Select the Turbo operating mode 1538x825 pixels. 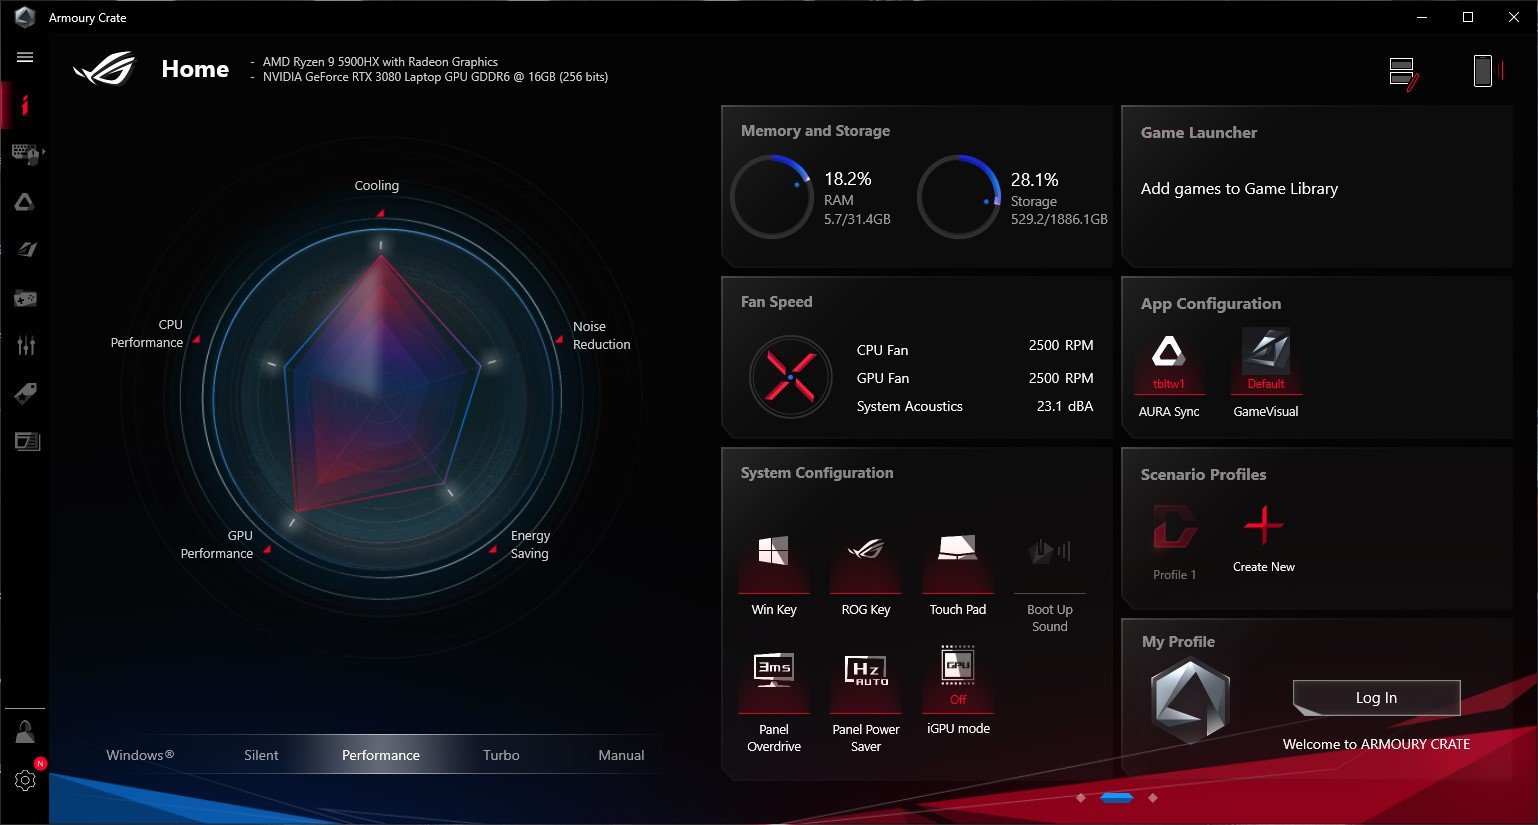click(501, 755)
